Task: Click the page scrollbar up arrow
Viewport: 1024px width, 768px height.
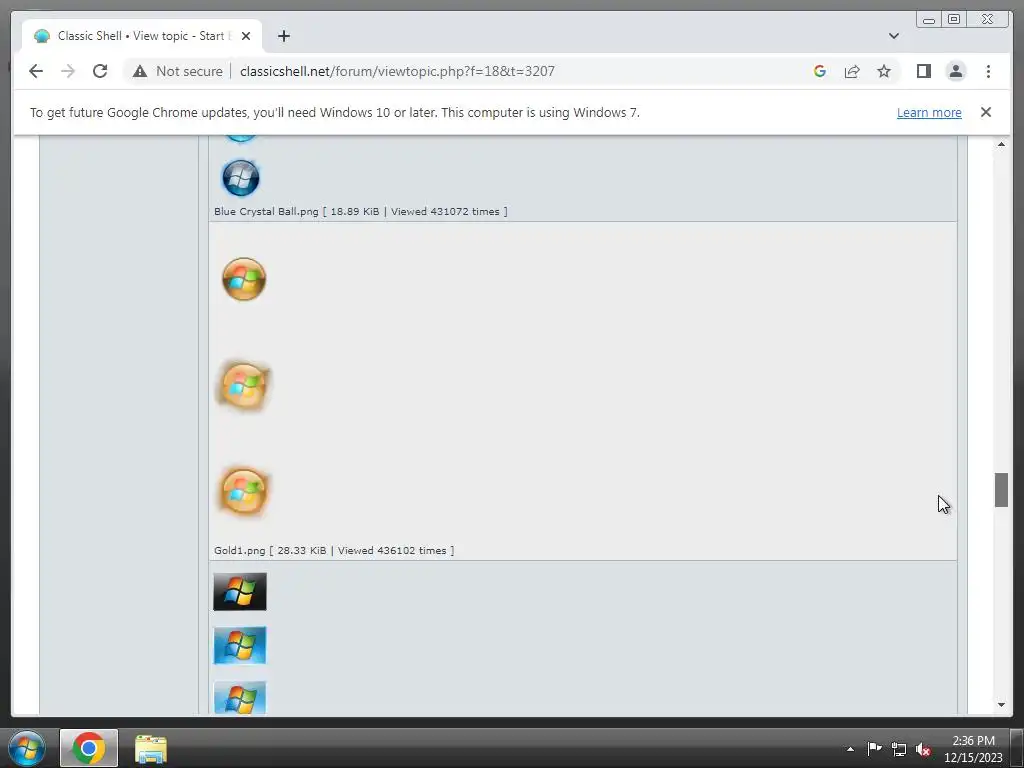Action: (1001, 144)
